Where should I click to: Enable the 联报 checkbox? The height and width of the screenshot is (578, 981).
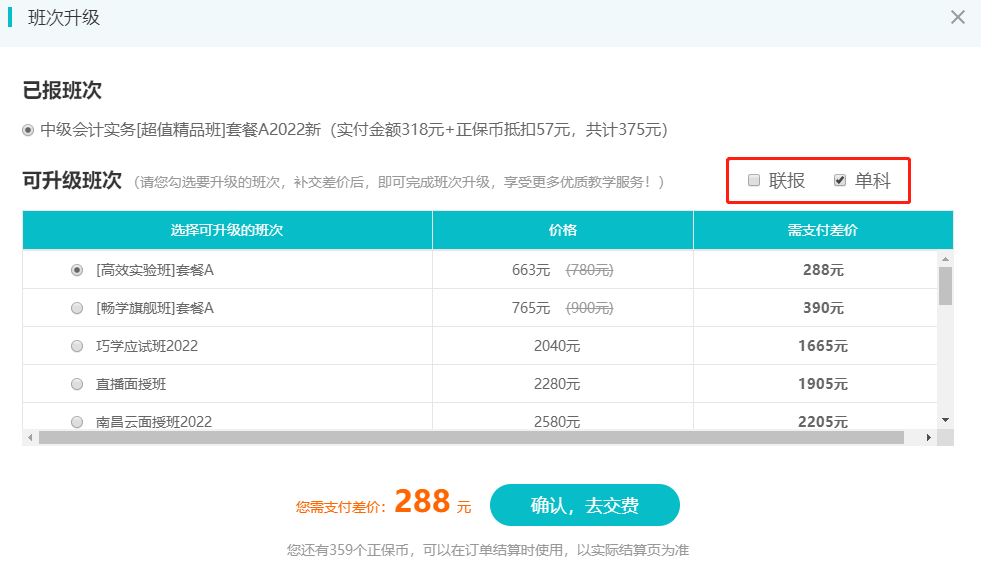754,180
